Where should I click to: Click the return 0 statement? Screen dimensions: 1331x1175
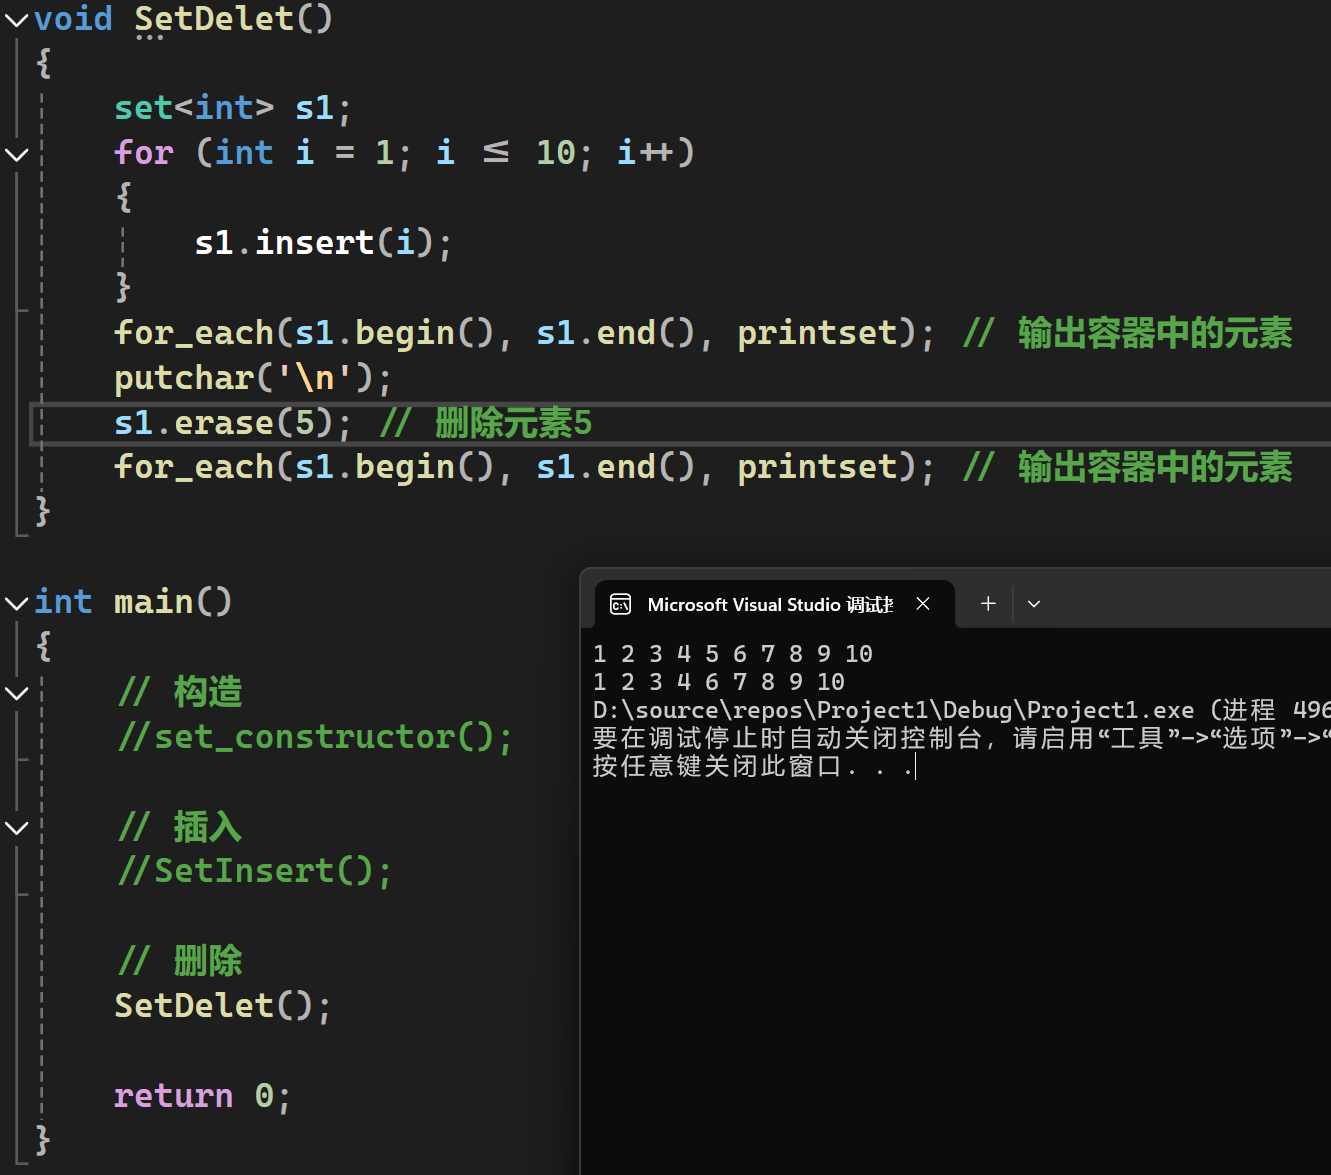(202, 1095)
